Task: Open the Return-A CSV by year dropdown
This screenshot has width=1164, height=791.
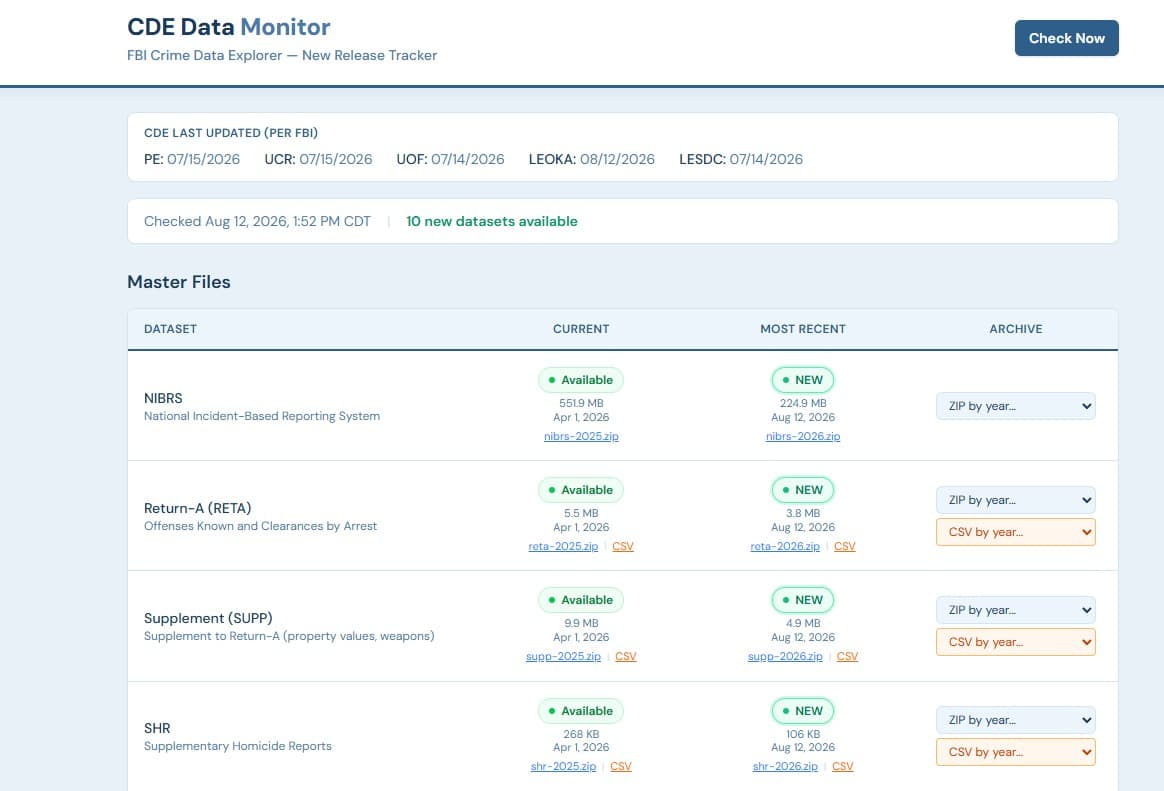Action: point(1016,532)
